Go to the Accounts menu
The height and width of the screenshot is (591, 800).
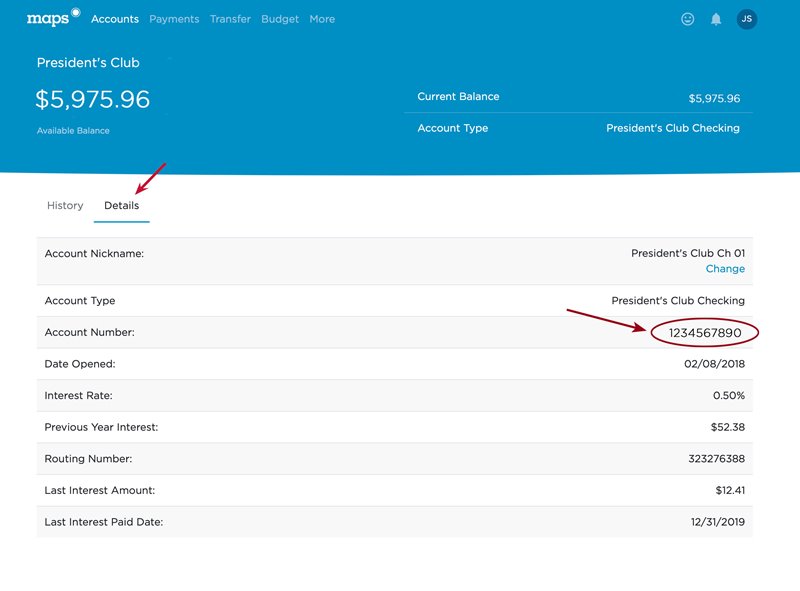(x=115, y=19)
